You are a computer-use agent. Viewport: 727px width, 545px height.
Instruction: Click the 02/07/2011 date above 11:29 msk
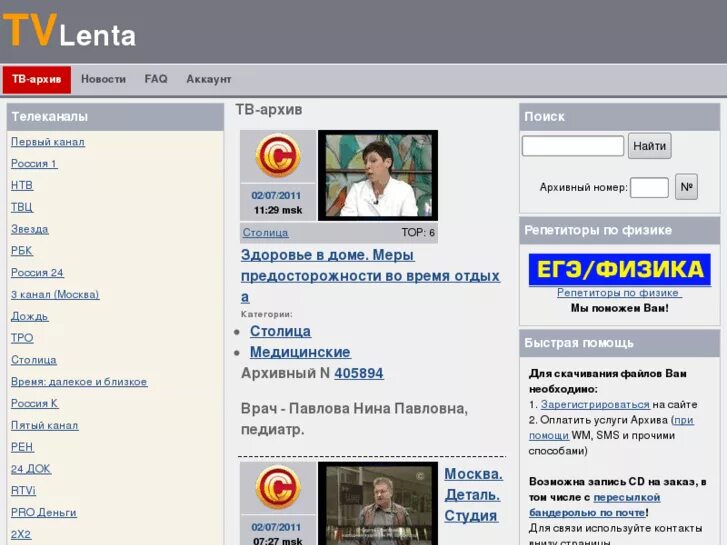coord(276,196)
